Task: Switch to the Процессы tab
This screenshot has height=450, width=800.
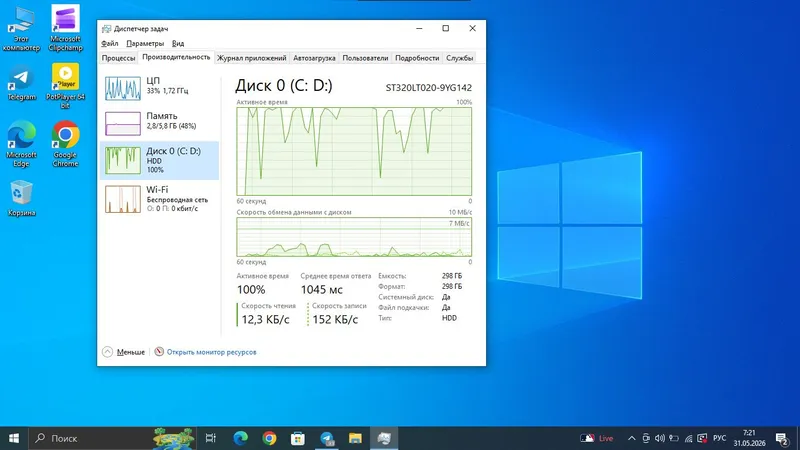Action: 118,58
